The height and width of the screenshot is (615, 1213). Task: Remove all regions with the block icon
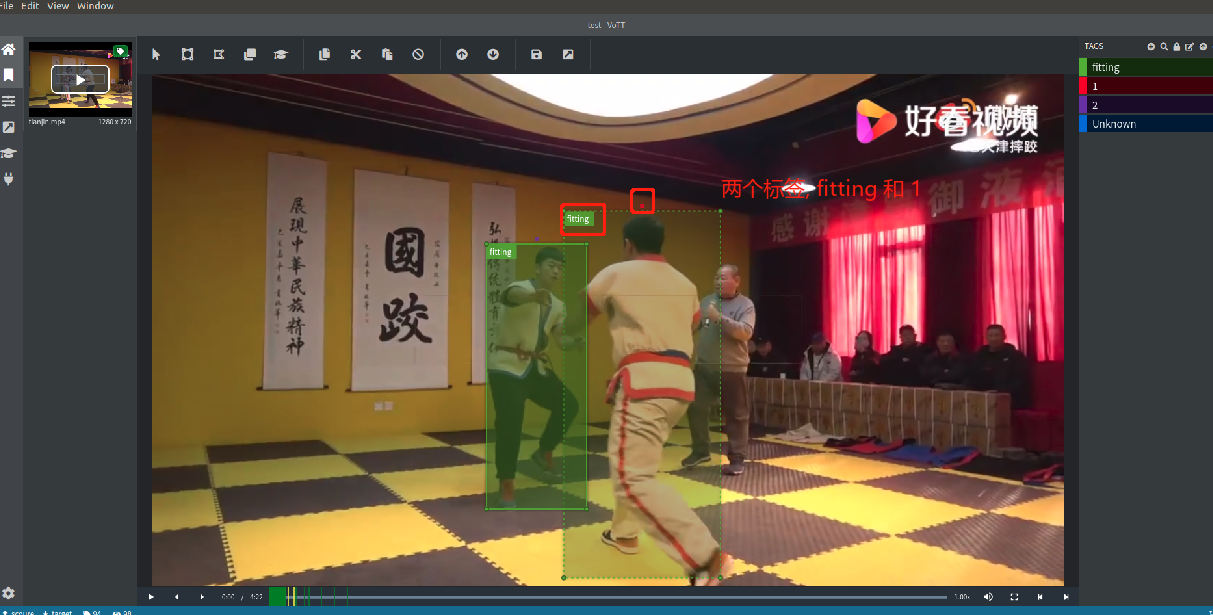coord(418,54)
